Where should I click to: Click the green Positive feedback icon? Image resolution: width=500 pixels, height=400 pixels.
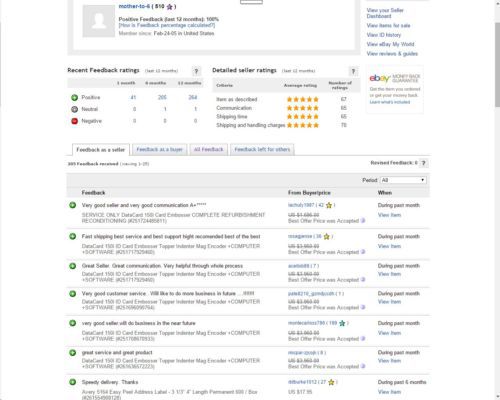point(74,97)
